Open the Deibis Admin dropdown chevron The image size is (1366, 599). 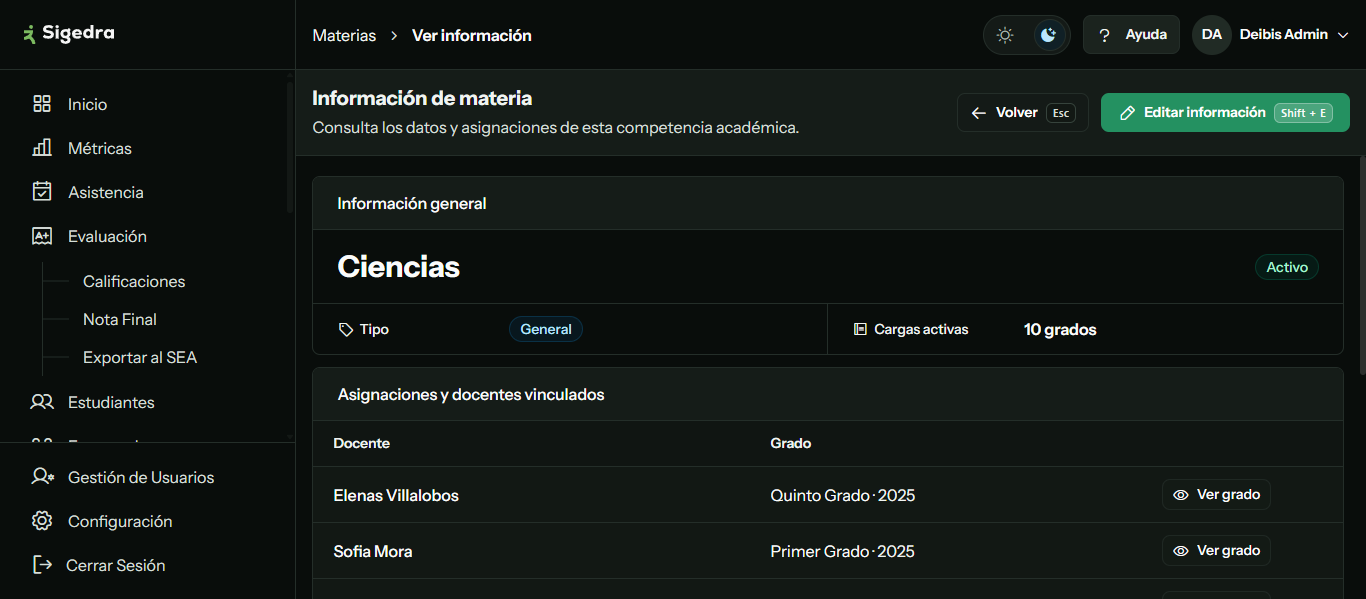tap(1343, 35)
